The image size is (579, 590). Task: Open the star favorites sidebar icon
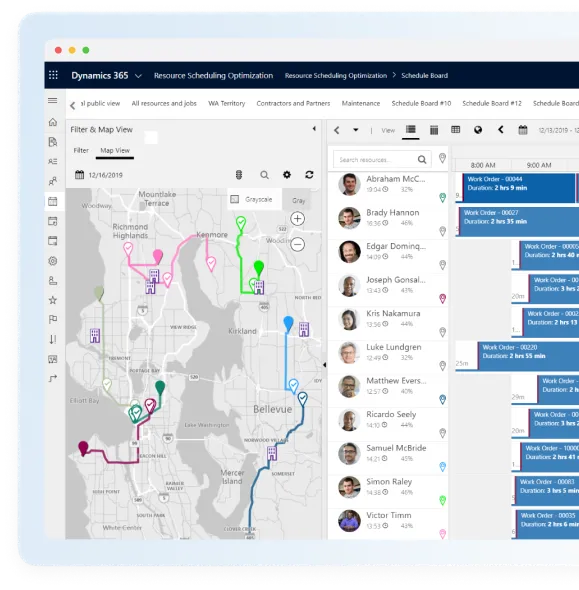53,300
